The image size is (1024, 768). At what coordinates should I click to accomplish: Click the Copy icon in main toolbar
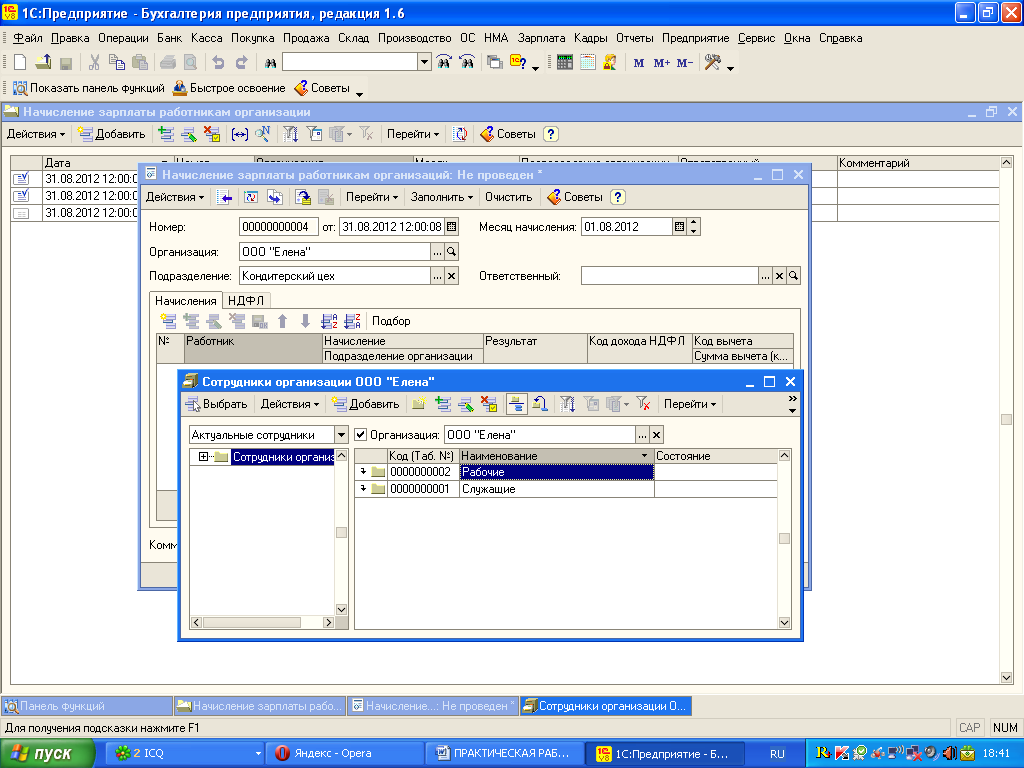pyautogui.click(x=117, y=63)
